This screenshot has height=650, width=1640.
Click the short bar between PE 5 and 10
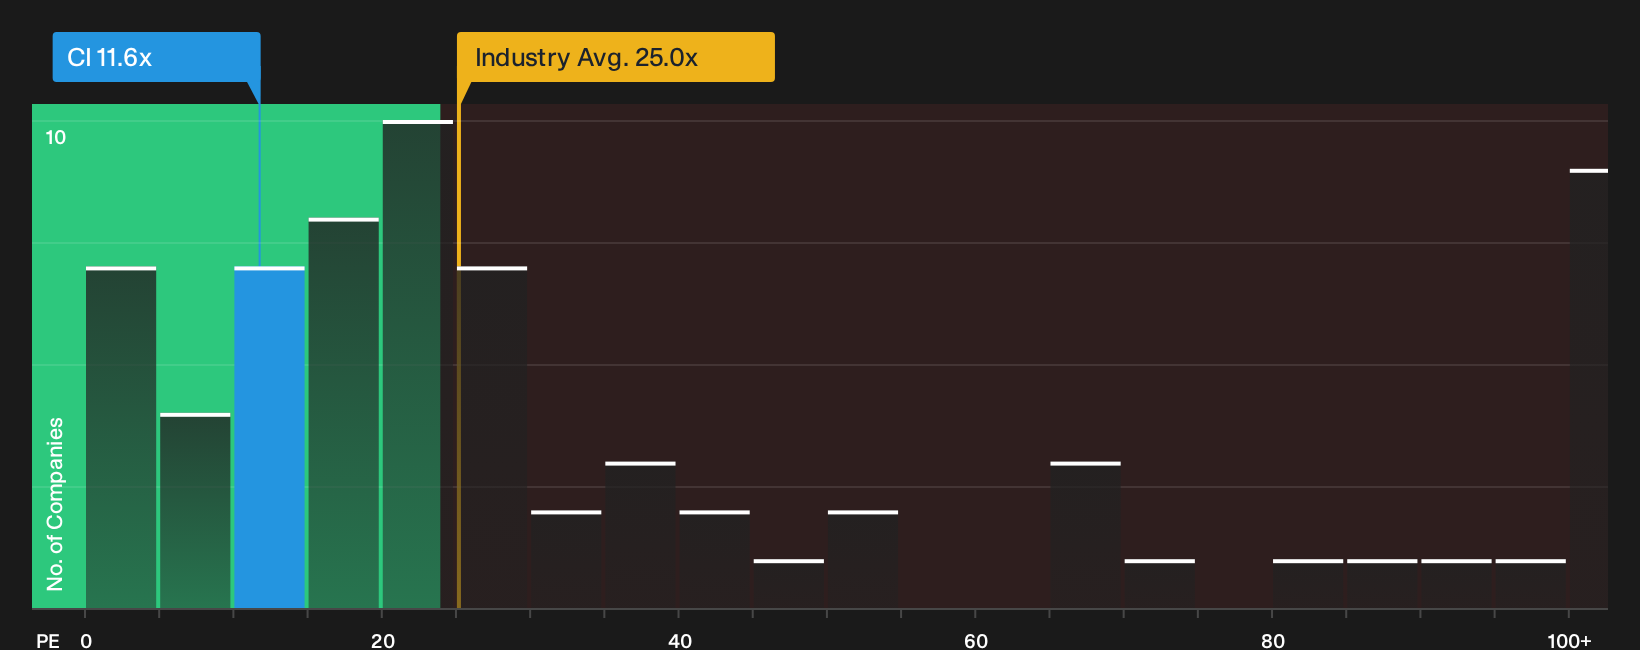click(195, 511)
